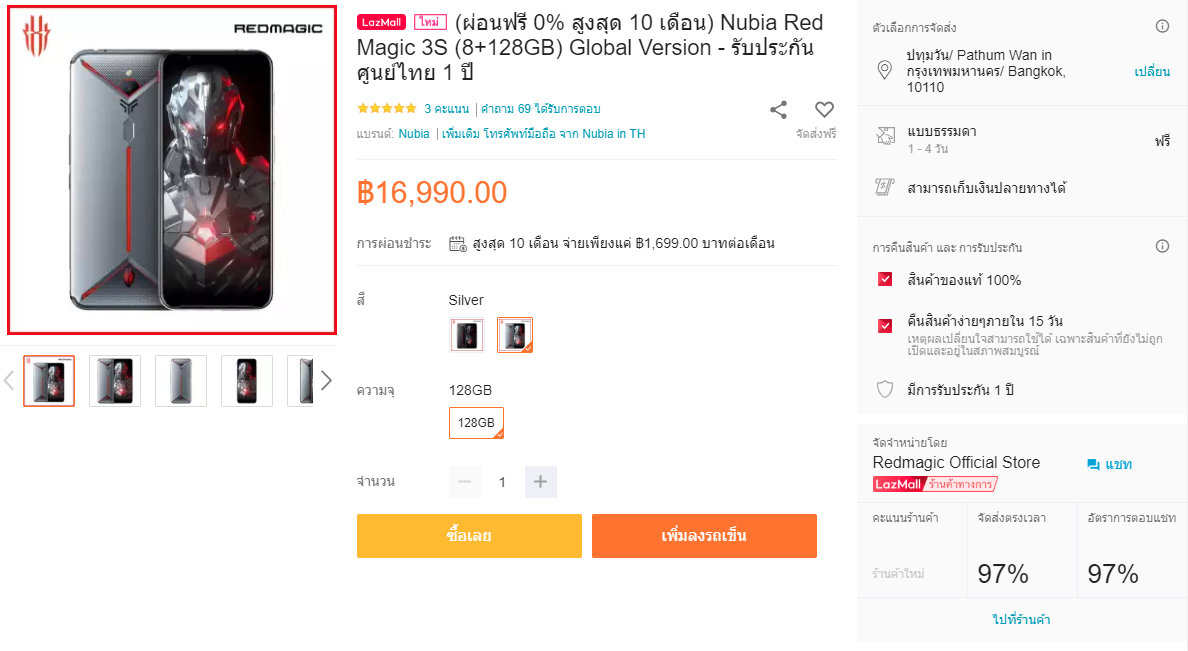Click the one-year warranty shield icon

[884, 389]
